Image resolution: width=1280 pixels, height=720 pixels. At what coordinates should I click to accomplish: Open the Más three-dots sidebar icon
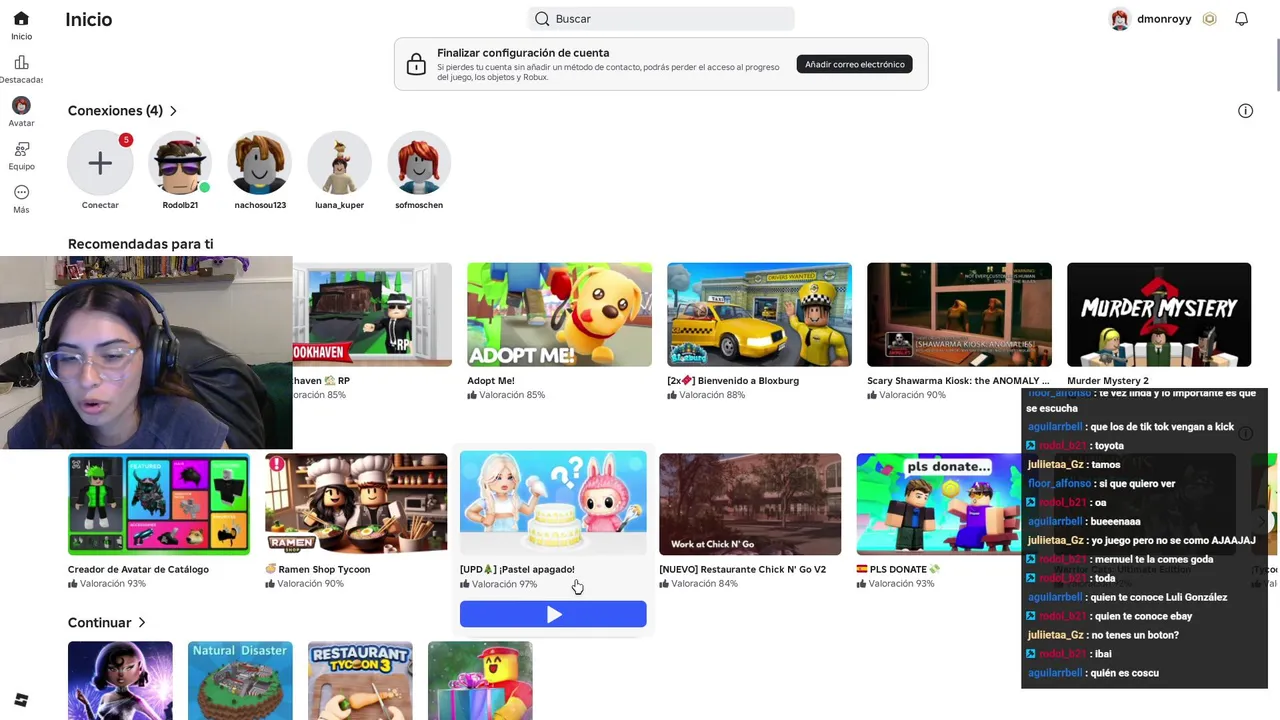click(x=21, y=192)
